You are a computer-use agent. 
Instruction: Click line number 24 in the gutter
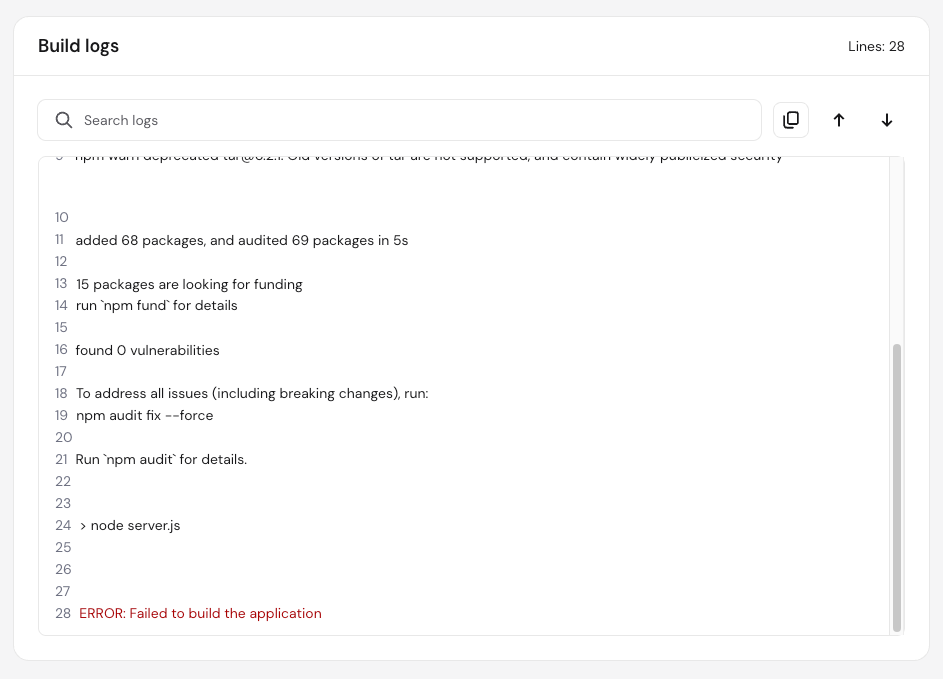pyautogui.click(x=62, y=525)
